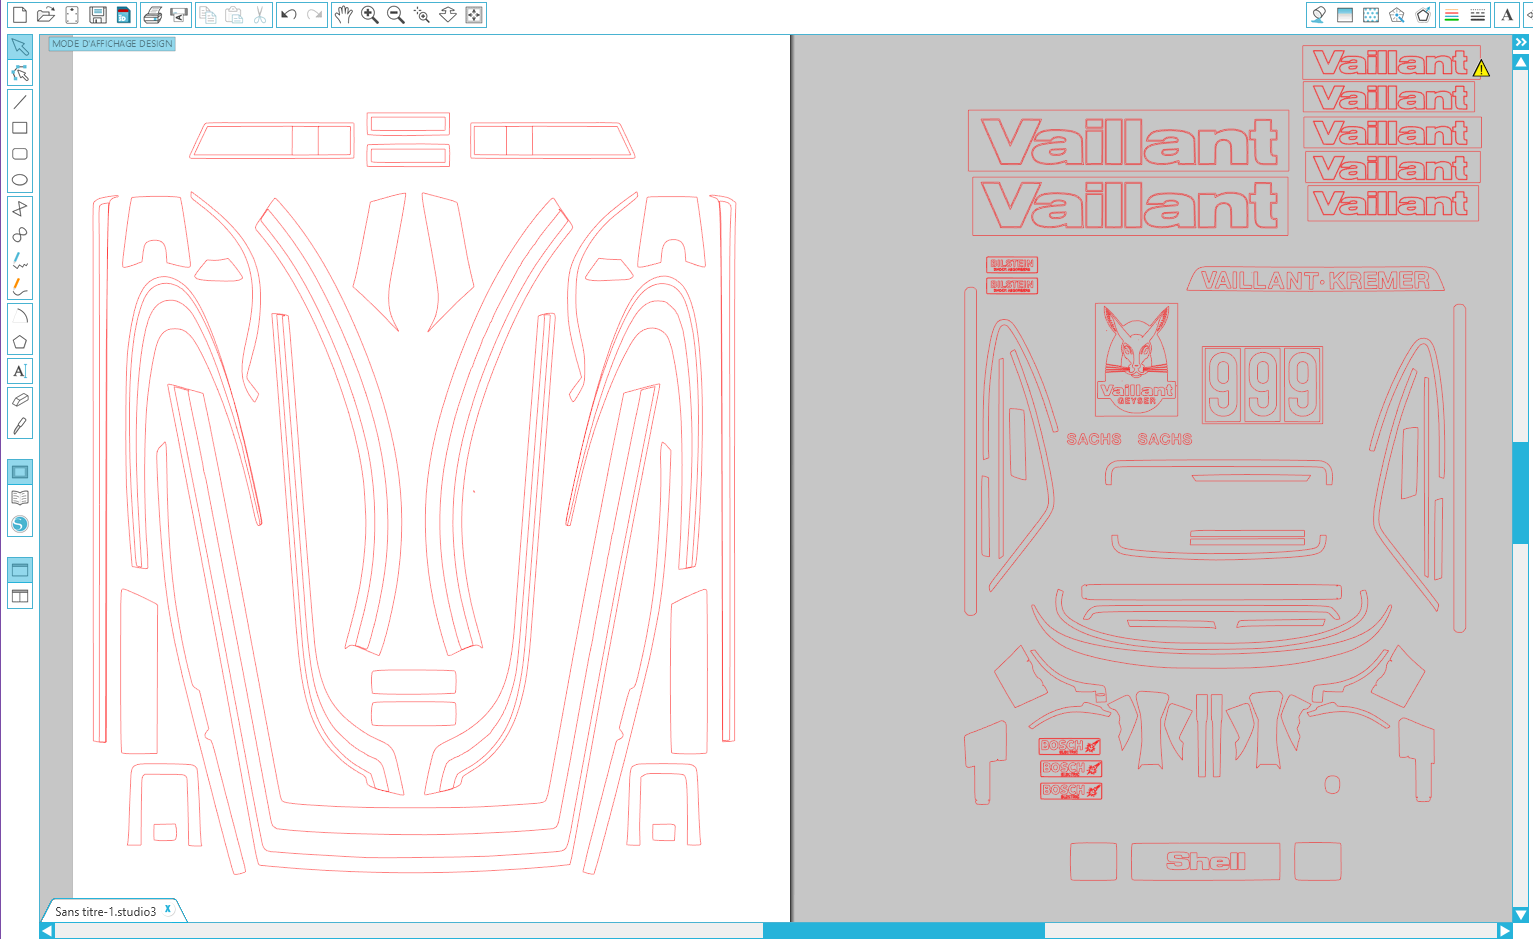Select the Draw a Curve Shape tool
The height and width of the screenshot is (939, 1533).
pyautogui.click(x=20, y=235)
